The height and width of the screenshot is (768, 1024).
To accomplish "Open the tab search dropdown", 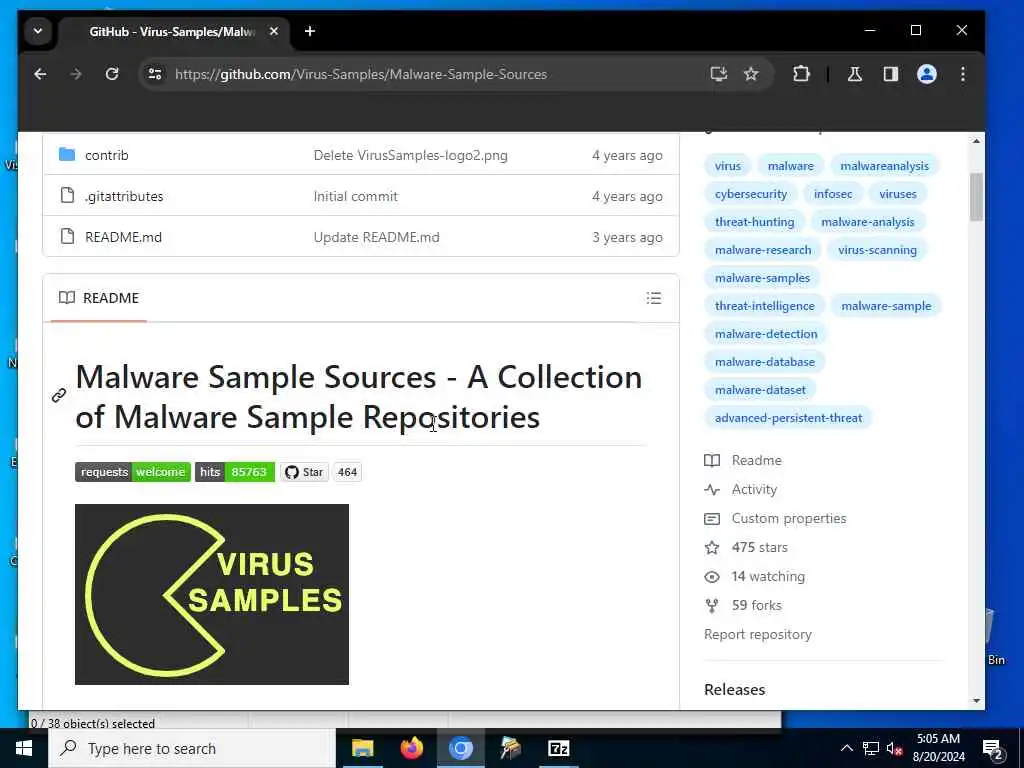I will (x=38, y=31).
